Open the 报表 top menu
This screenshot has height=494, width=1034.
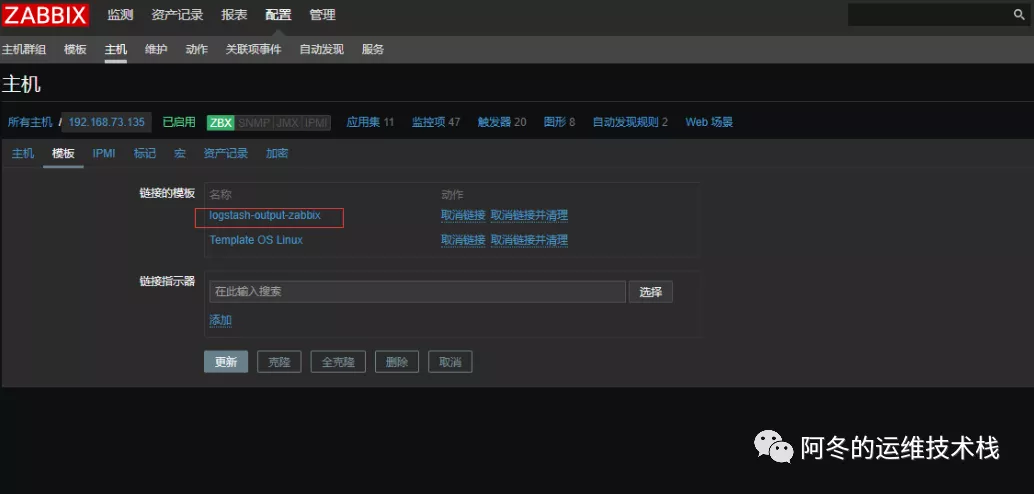click(234, 15)
